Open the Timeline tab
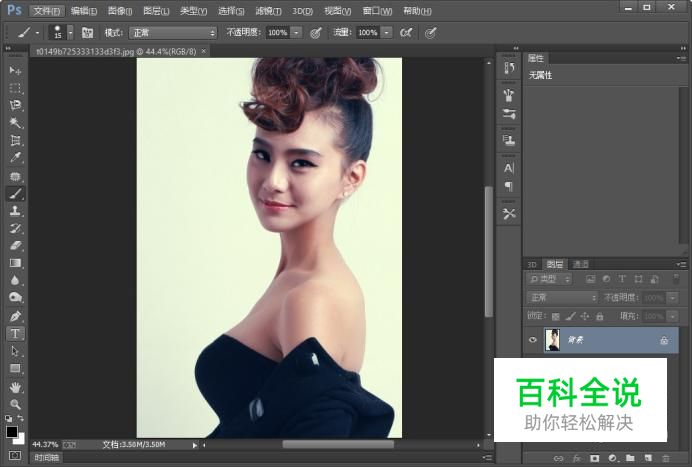The height and width of the screenshot is (467, 692). (47, 458)
